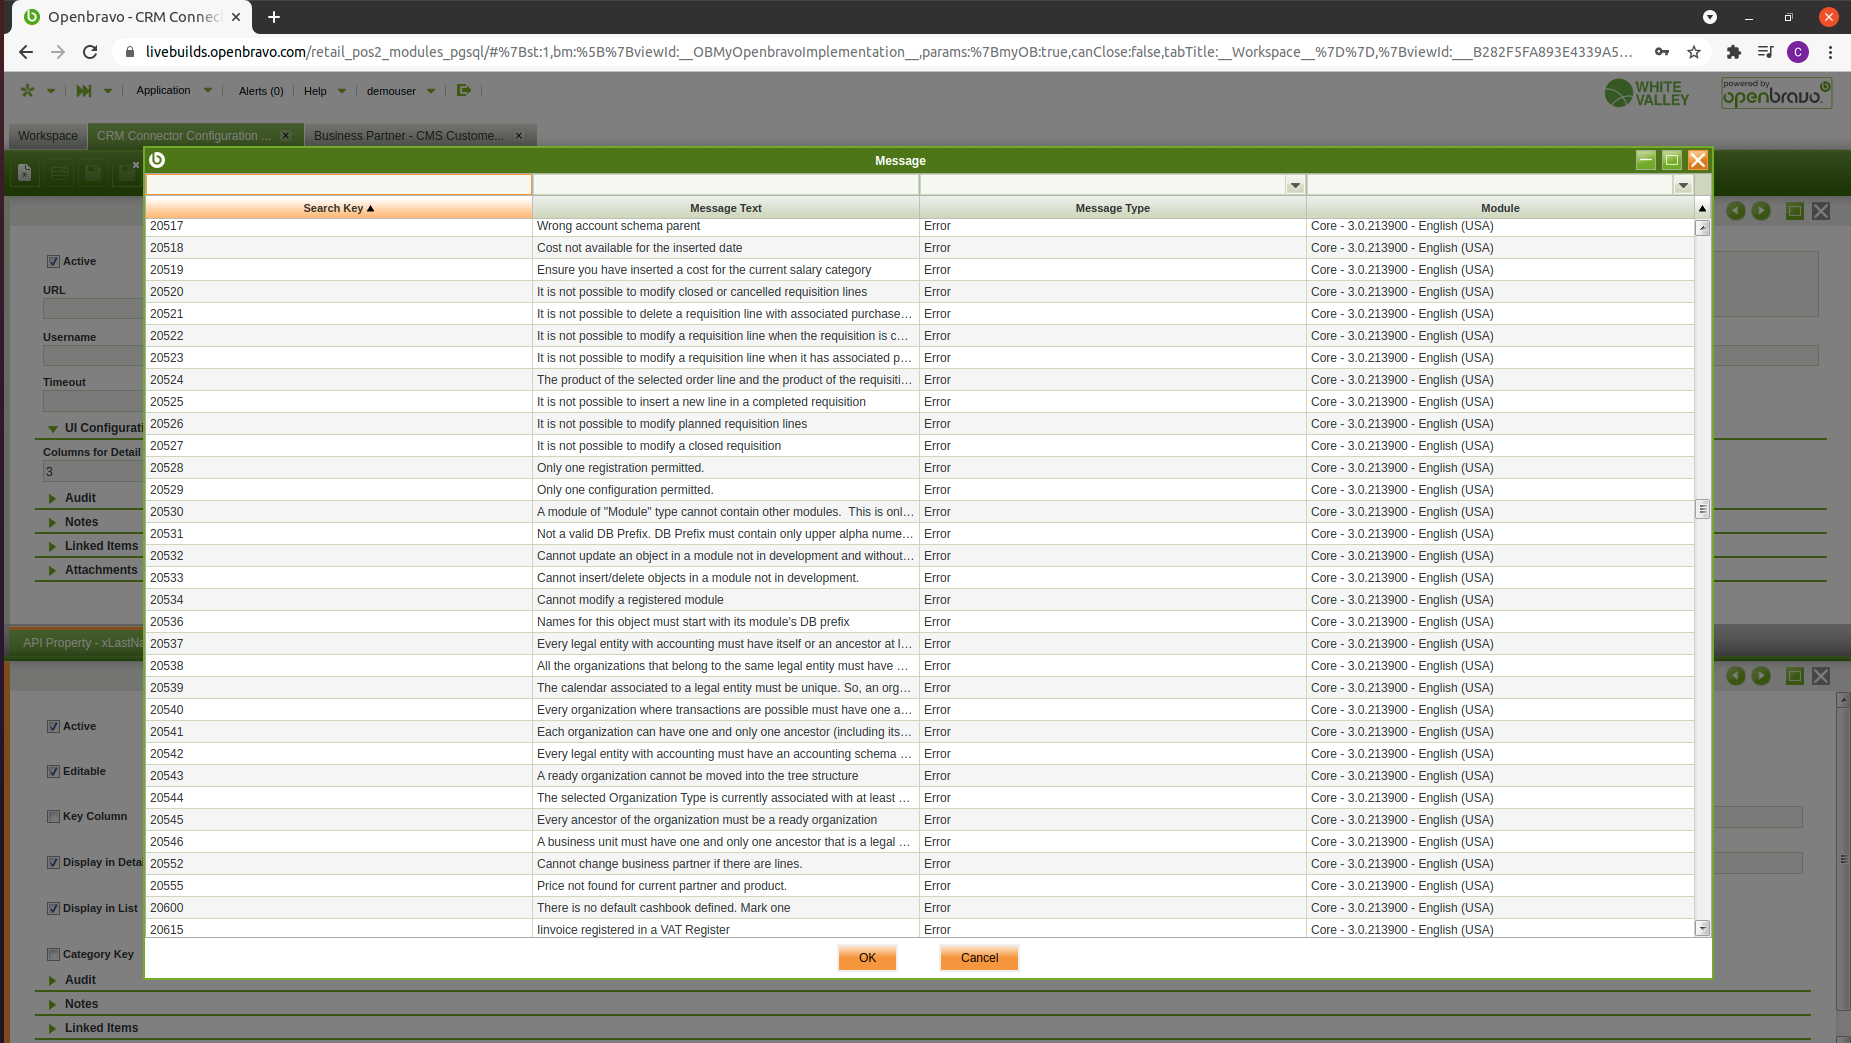The width and height of the screenshot is (1851, 1043).
Task: Open the media controls icon in Chrome
Action: 1766,52
